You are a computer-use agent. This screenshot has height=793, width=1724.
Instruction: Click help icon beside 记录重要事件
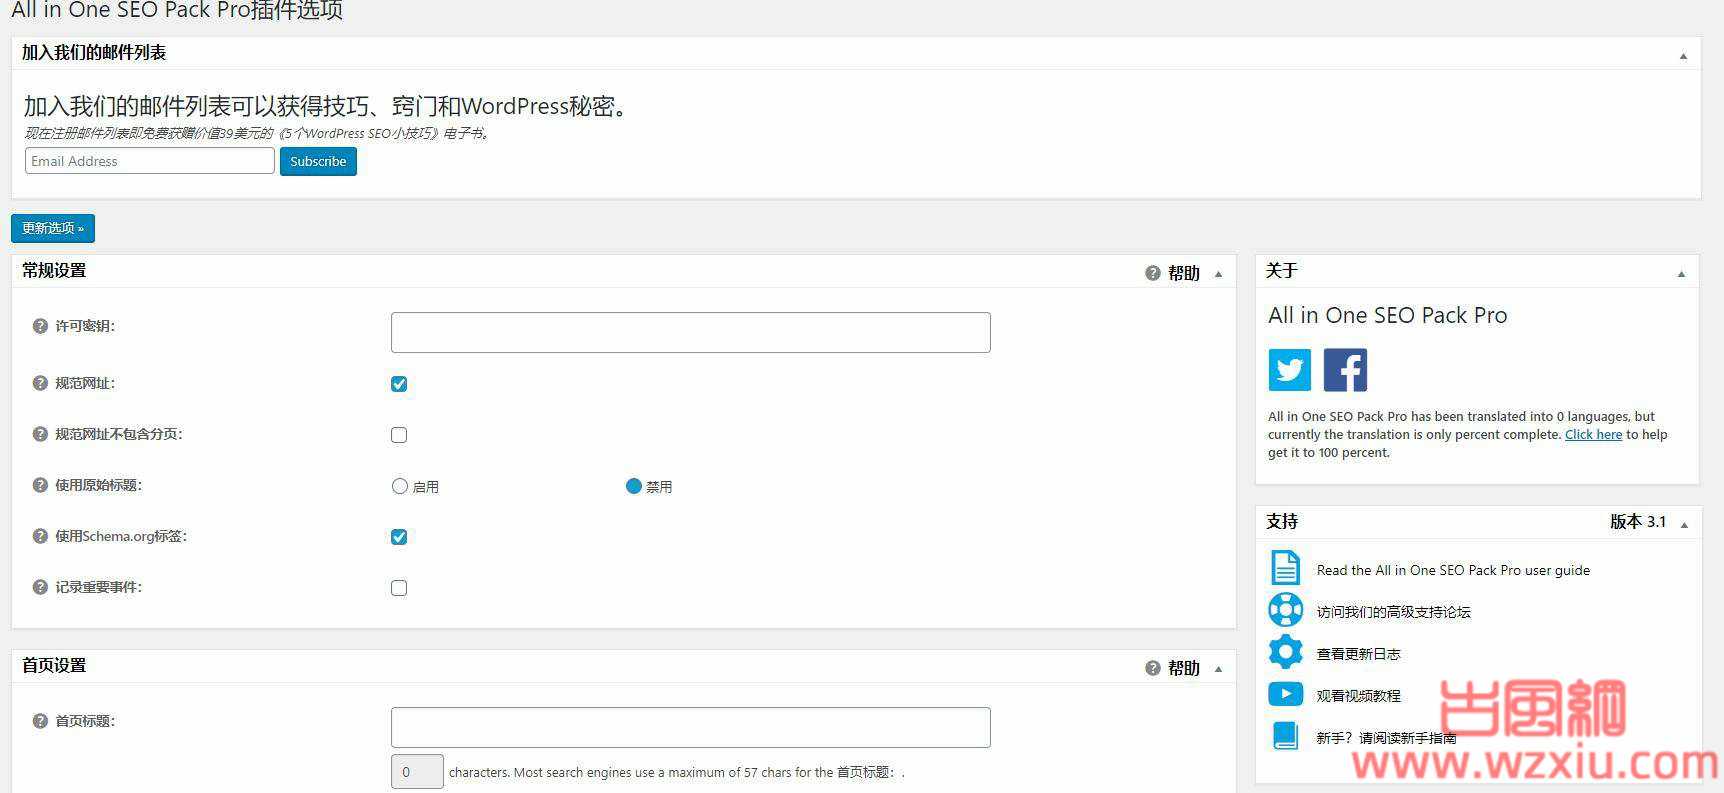[40, 587]
